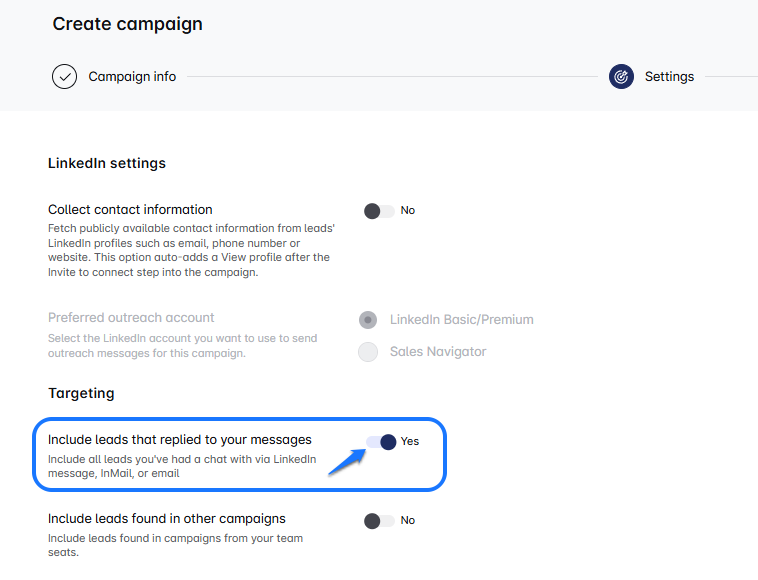Click the LinkedIn settings section heading
This screenshot has height=580, width=758.
click(x=107, y=163)
